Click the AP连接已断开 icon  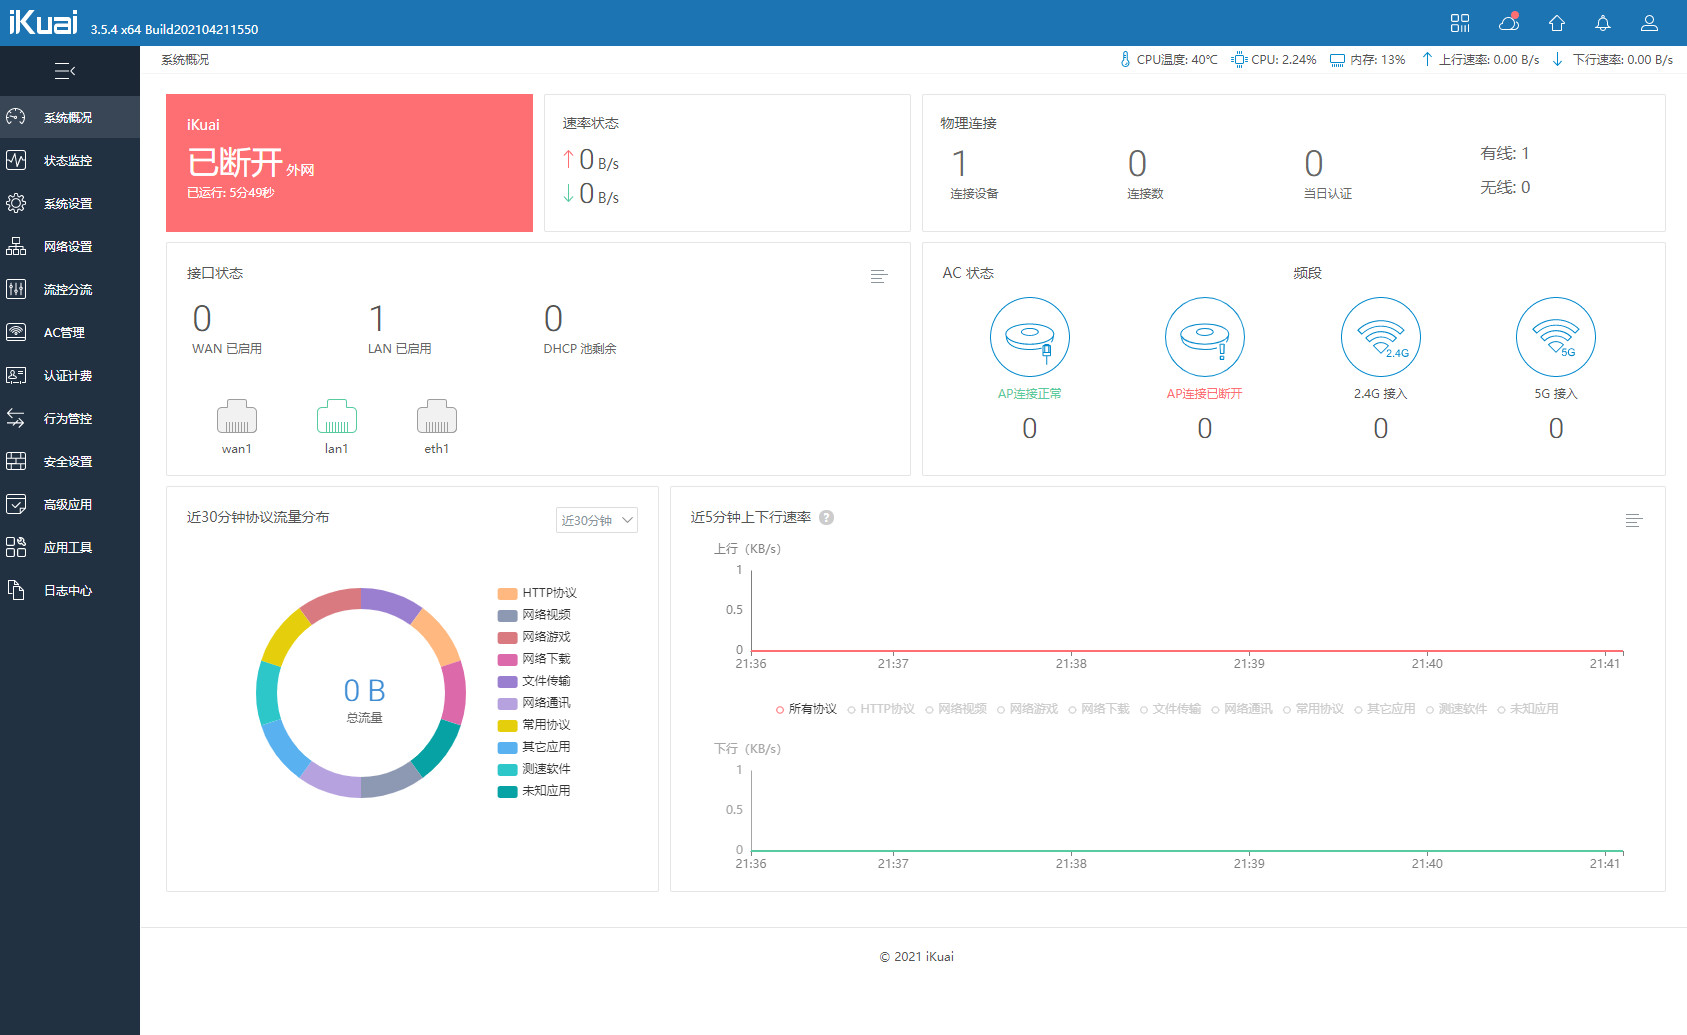tap(1205, 337)
